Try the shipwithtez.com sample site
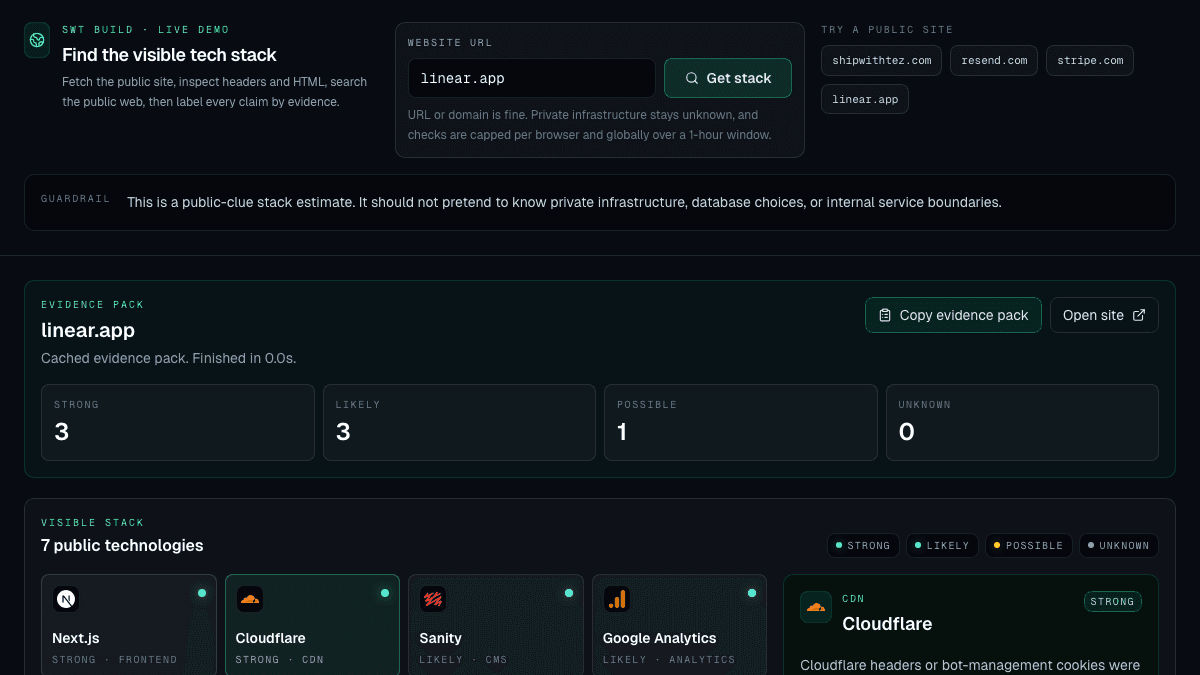 (882, 61)
